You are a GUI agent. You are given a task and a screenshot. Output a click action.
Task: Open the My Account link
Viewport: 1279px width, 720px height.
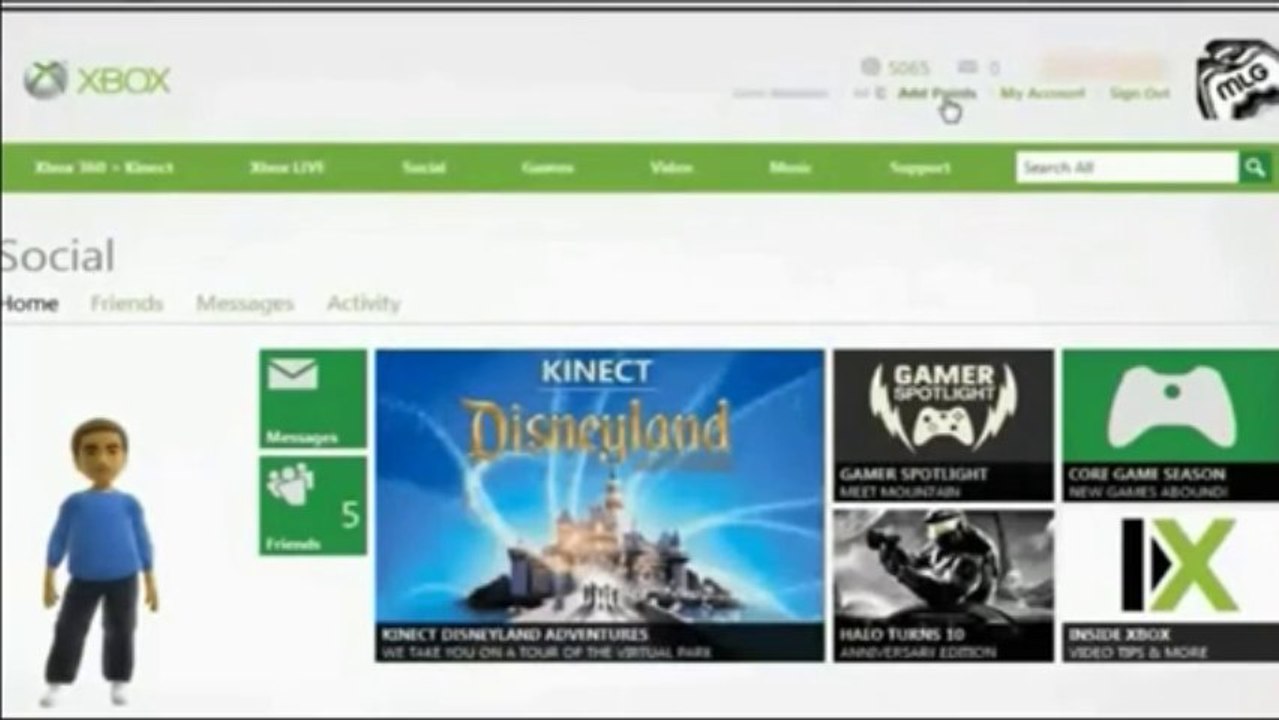[x=1043, y=93]
